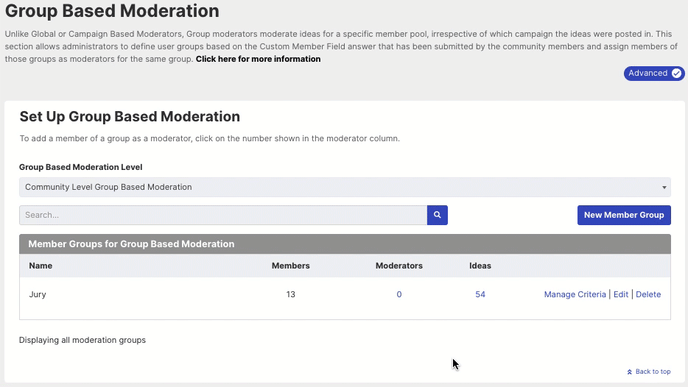Click the 0 moderators count for Jury

pos(399,294)
